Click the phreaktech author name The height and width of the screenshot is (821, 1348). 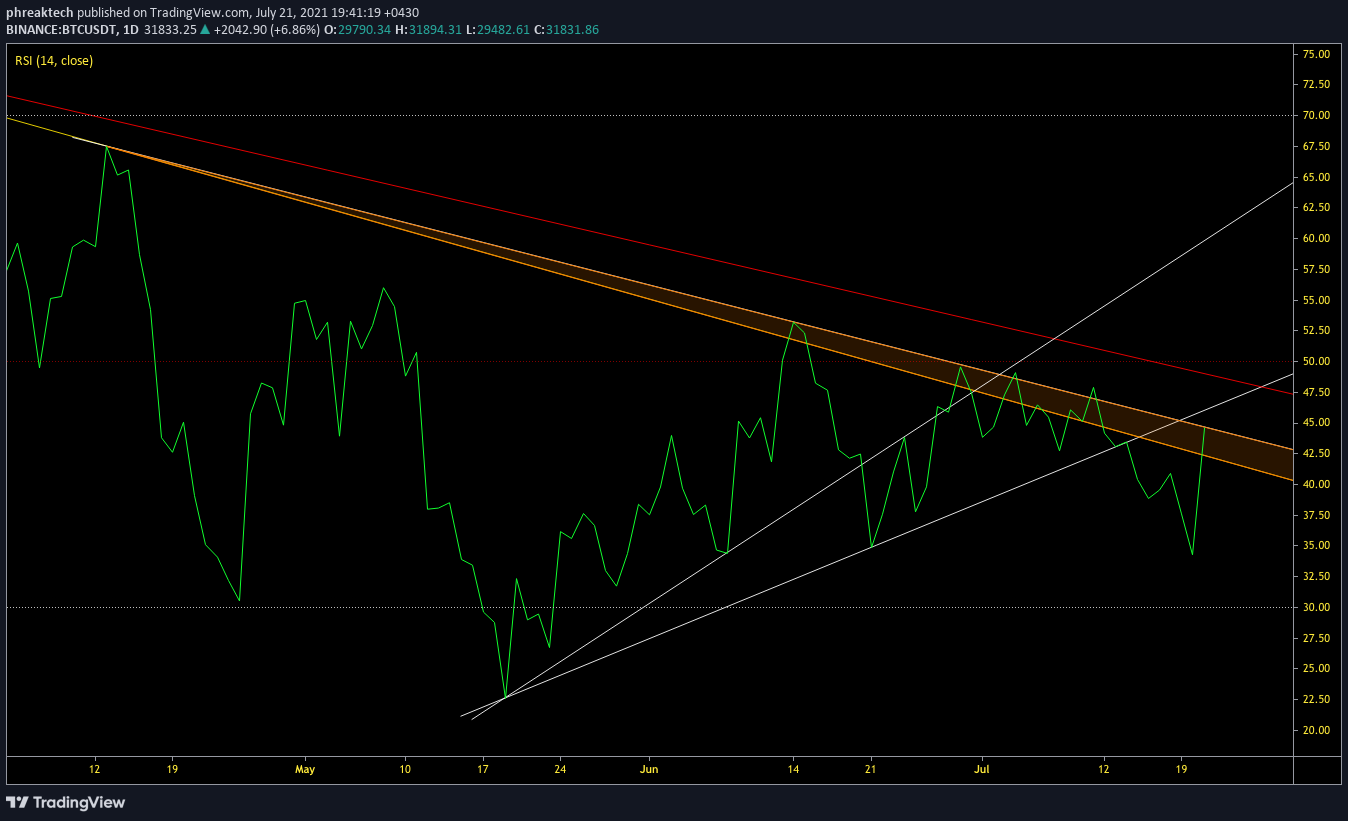[x=40, y=12]
